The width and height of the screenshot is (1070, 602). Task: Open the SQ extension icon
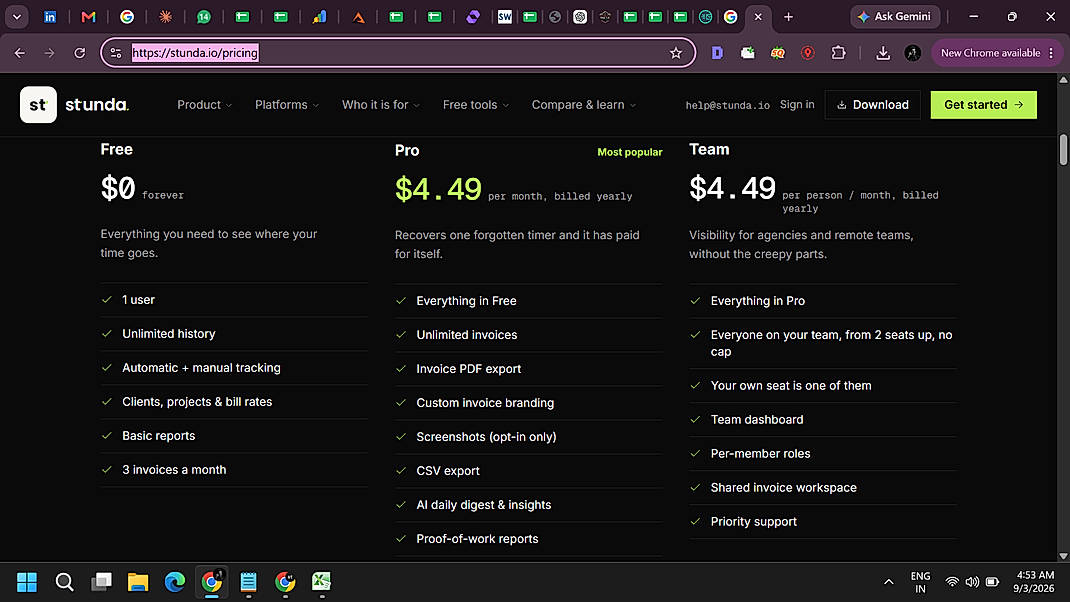(x=777, y=53)
